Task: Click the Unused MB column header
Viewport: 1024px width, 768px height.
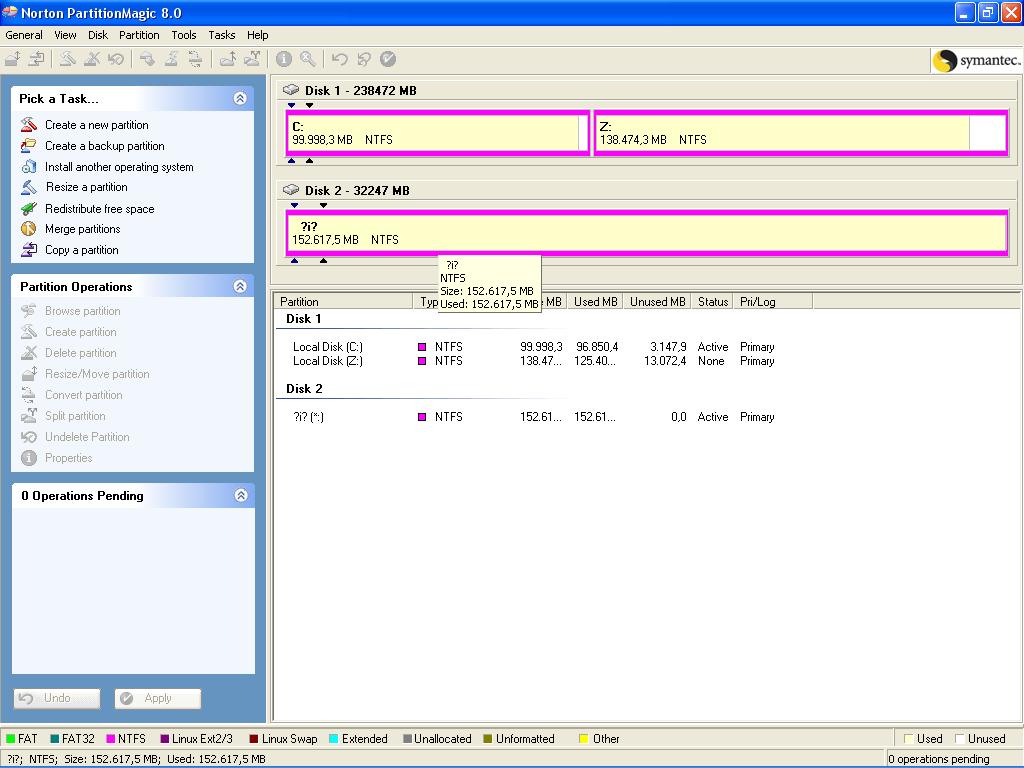Action: [658, 302]
